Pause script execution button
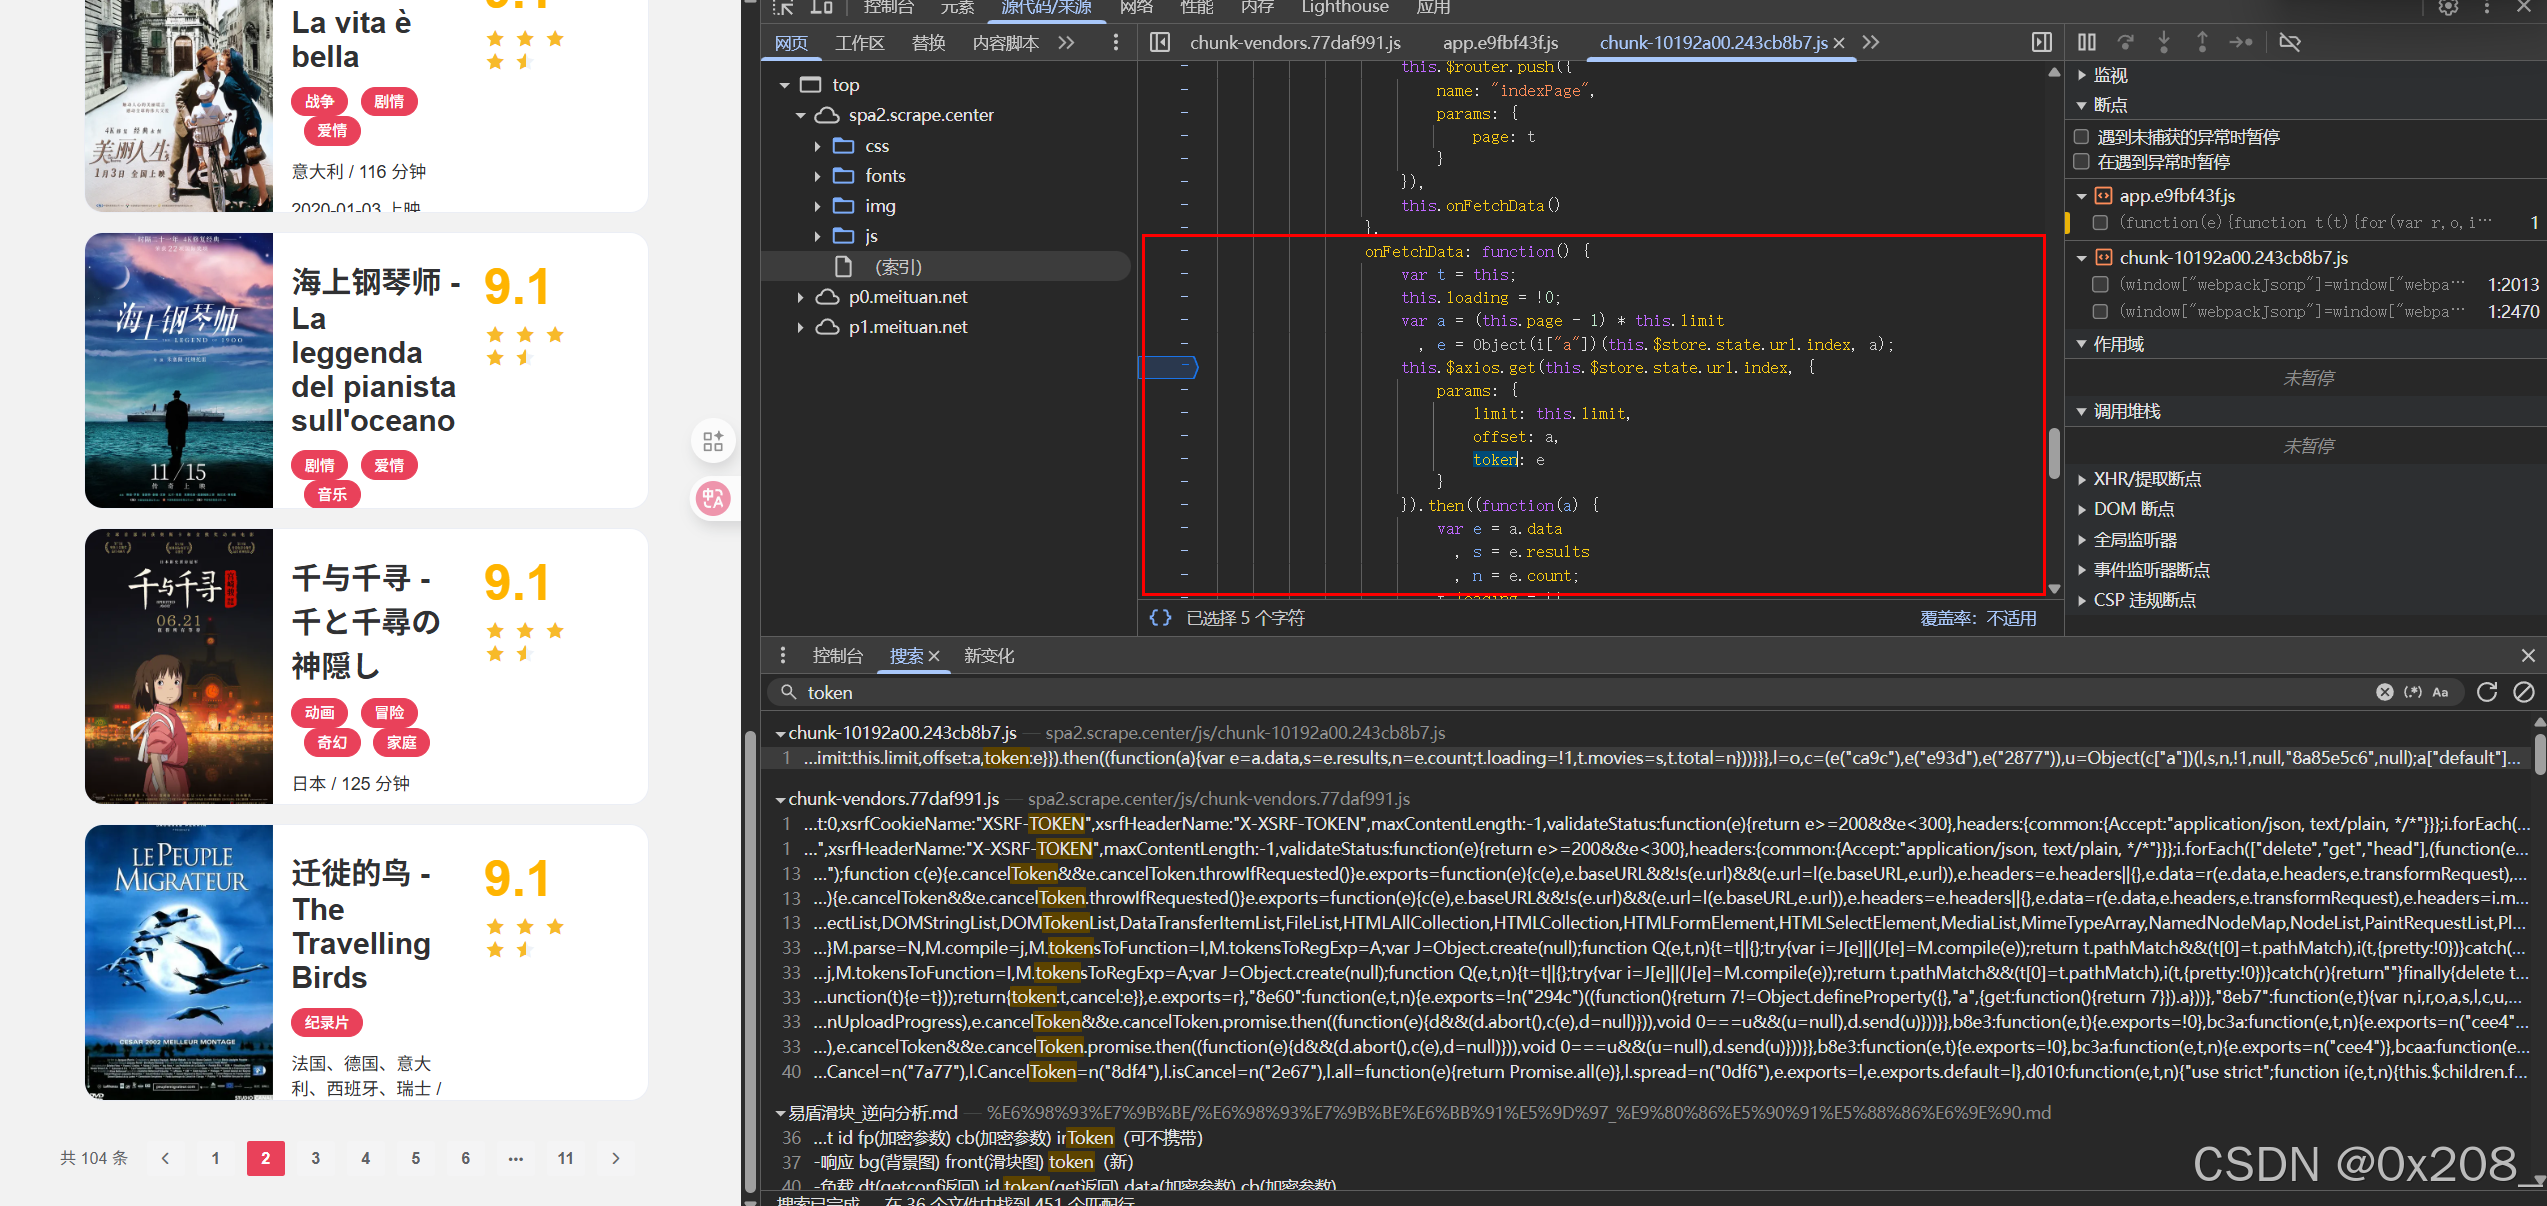 [2087, 43]
